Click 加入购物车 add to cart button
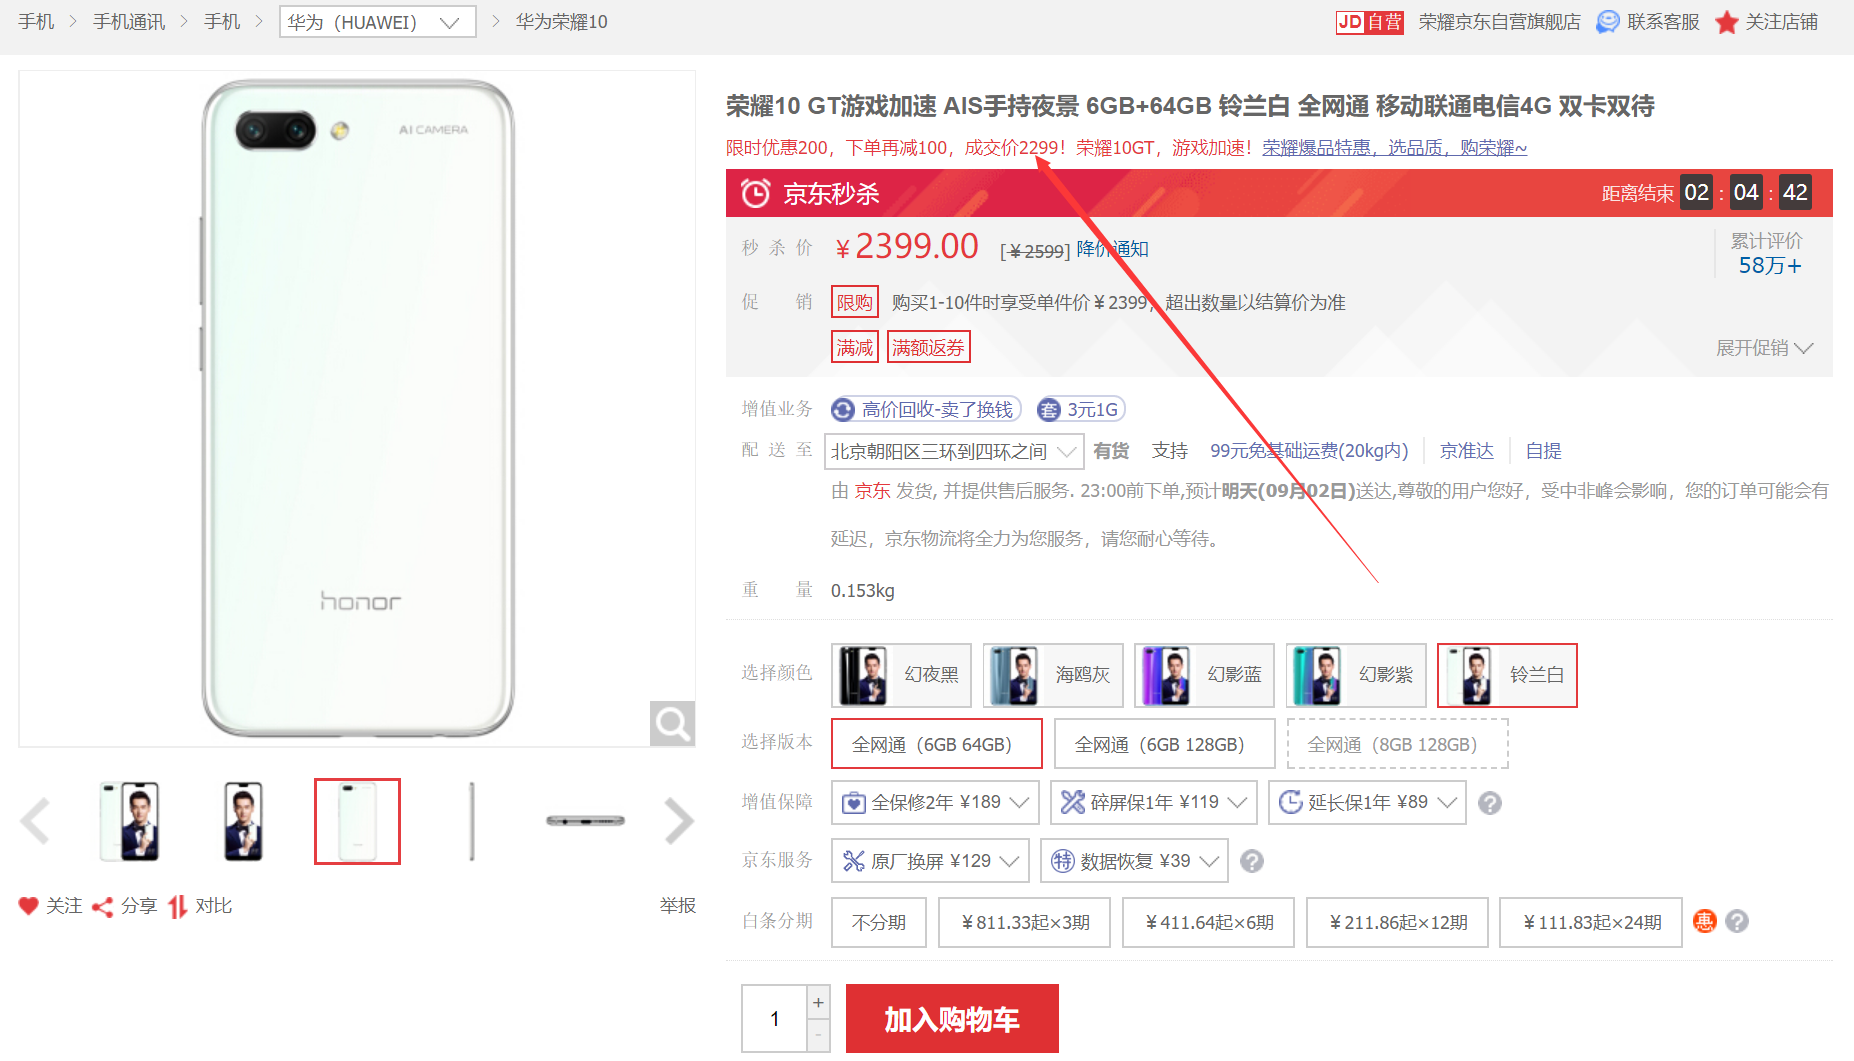This screenshot has height=1061, width=1854. click(952, 1018)
